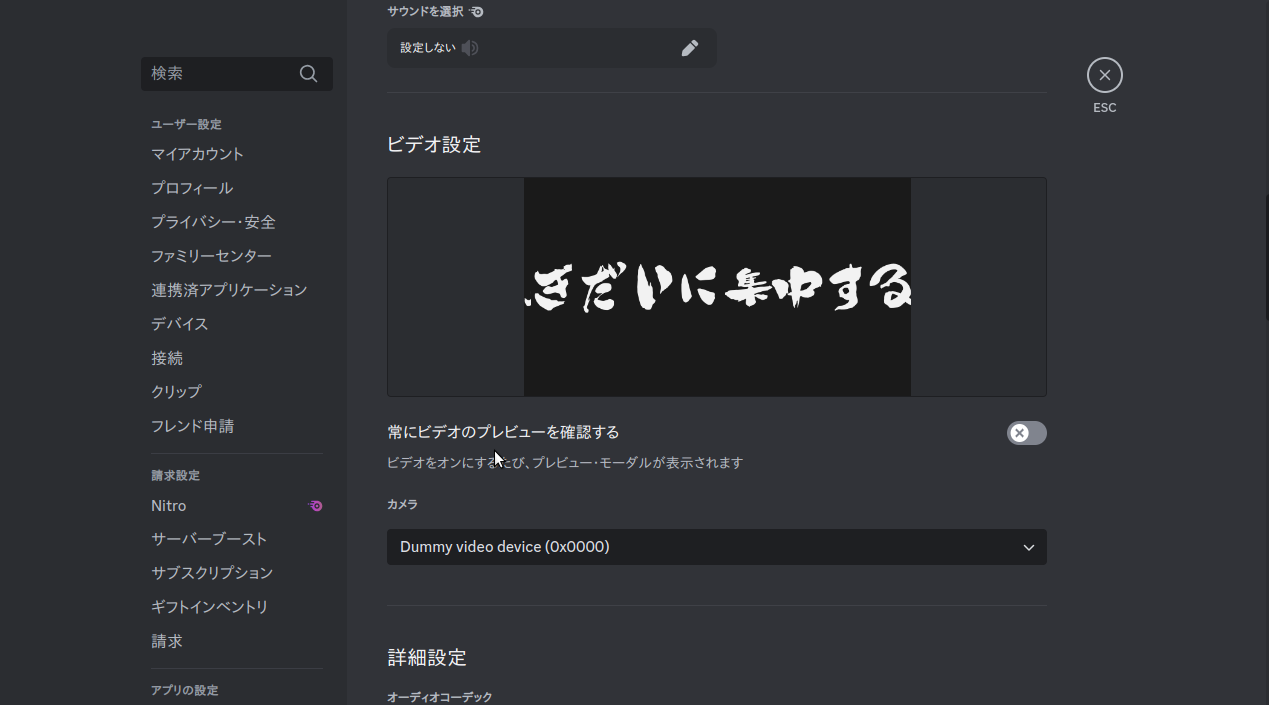Screen dimensions: 1269x705
Task: Click the Nitro badge next to サウンドを選択
Action: 477,11
